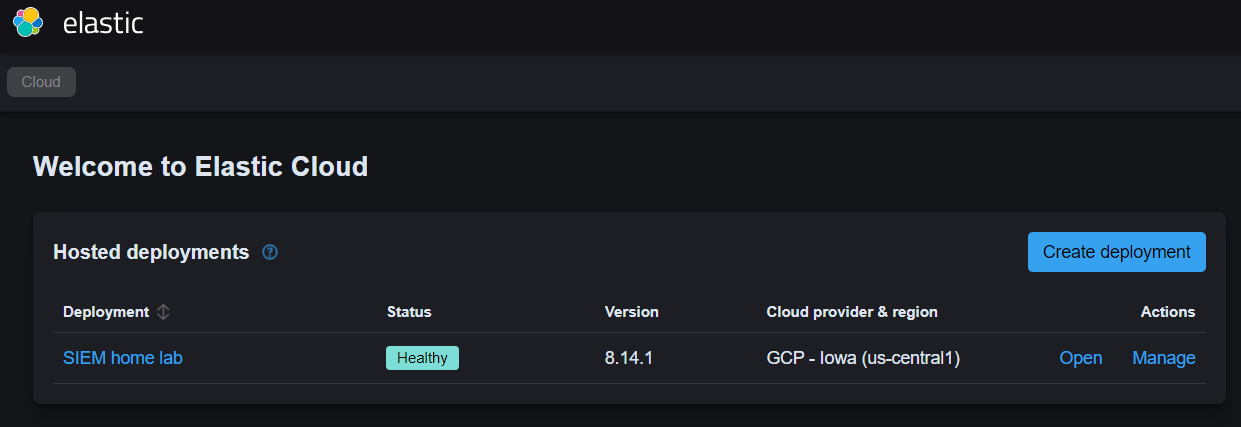Screen dimensions: 1241x427
Task: Click the Version column header
Action: [x=632, y=312]
